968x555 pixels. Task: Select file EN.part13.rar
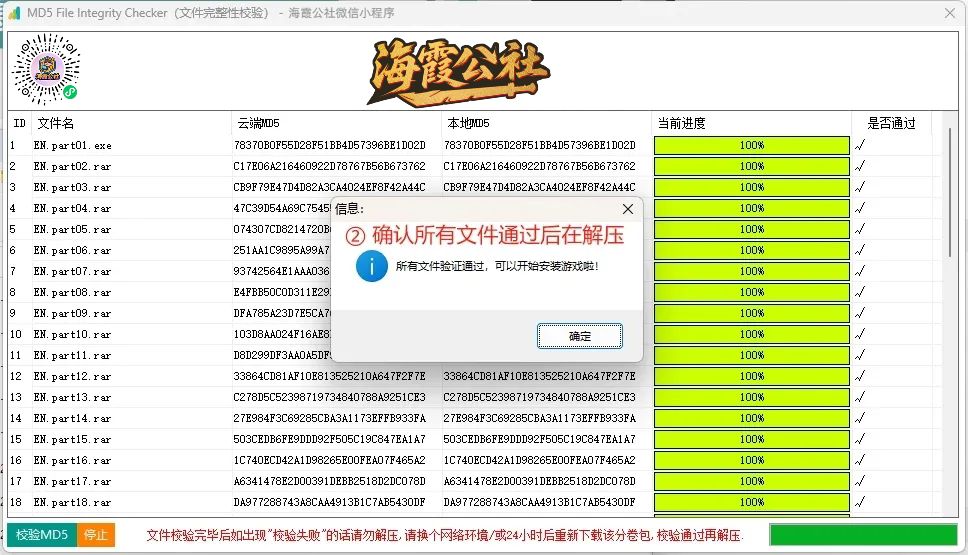point(73,398)
